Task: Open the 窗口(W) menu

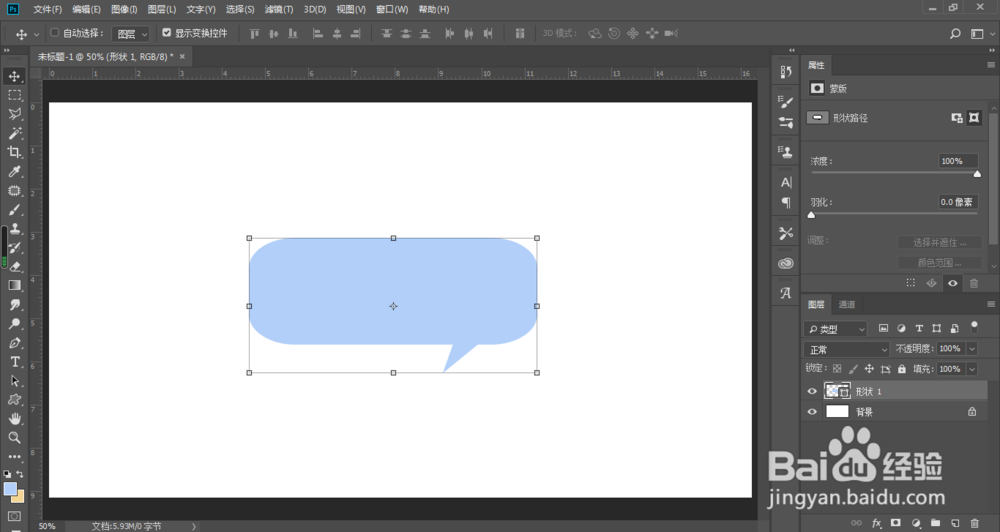Action: coord(392,9)
